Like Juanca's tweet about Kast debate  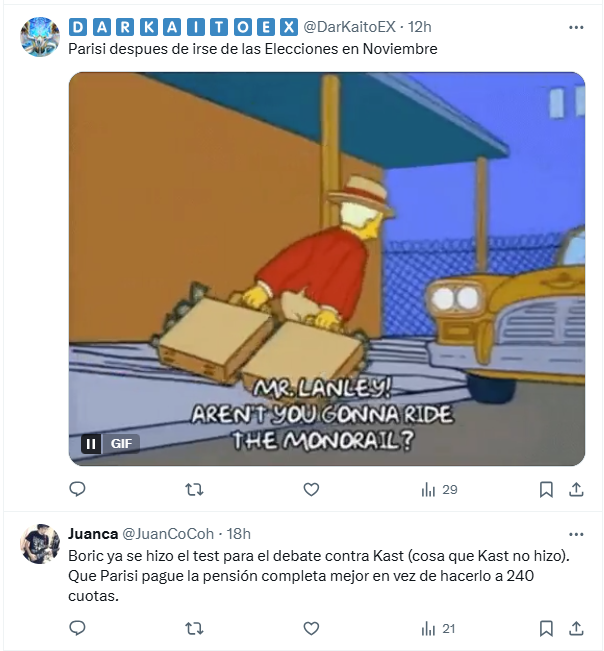click(311, 629)
